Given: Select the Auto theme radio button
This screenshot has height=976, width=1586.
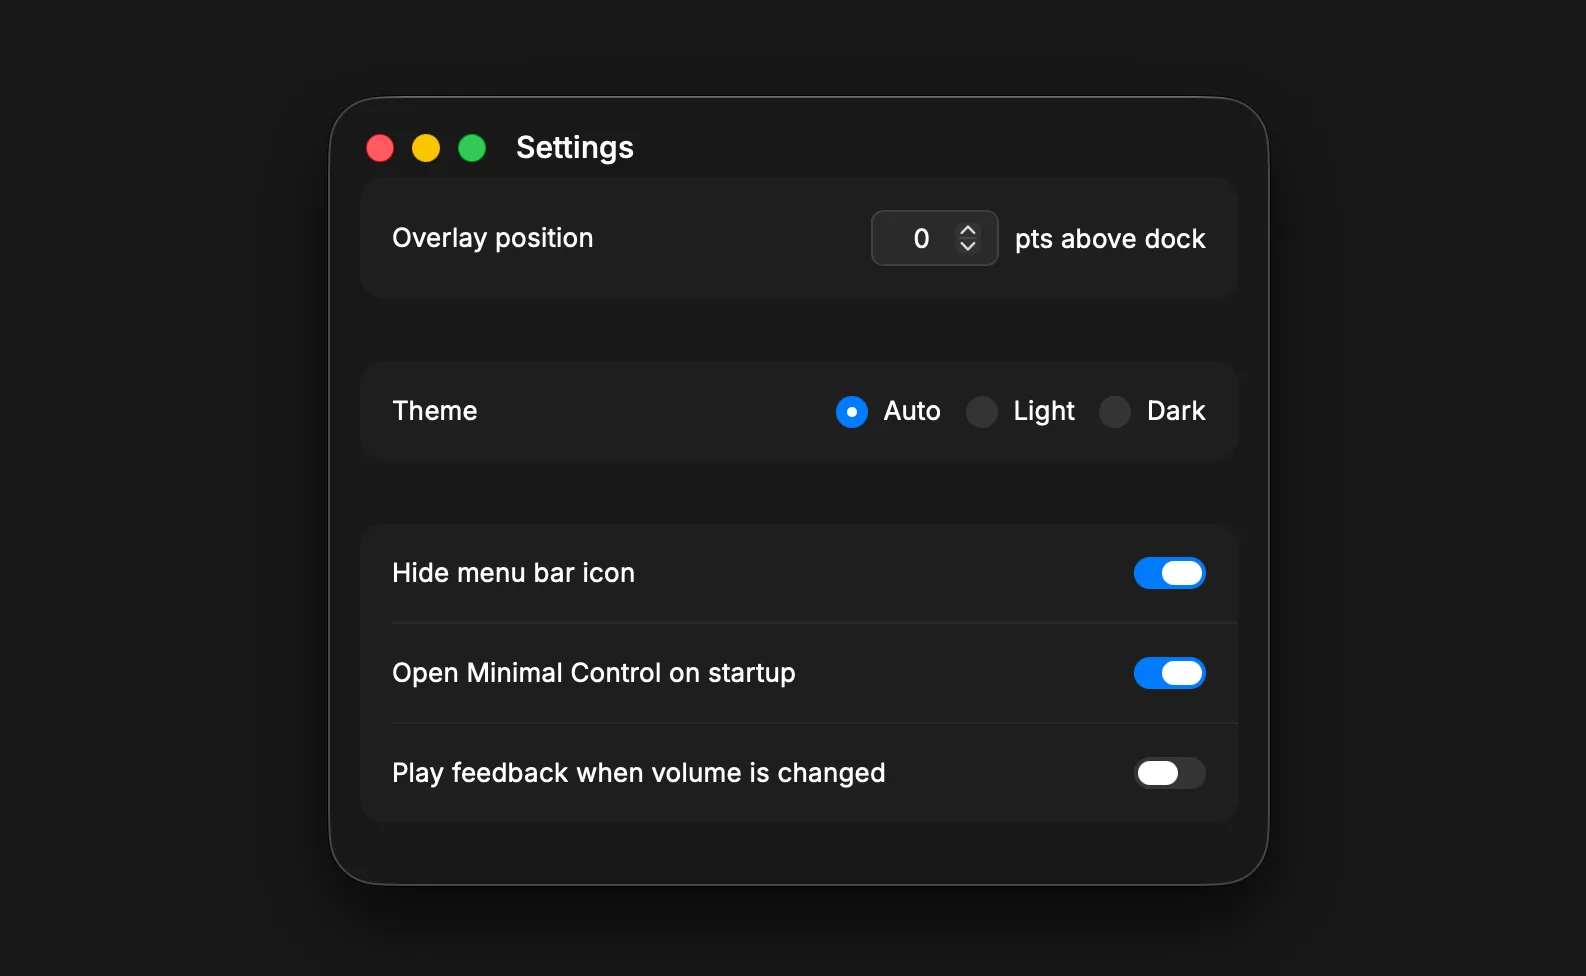Looking at the screenshot, I should [x=852, y=411].
